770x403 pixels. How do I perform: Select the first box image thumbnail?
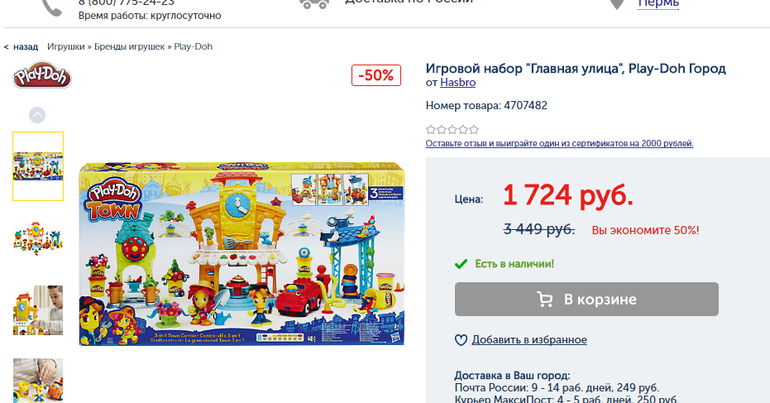coord(38,166)
